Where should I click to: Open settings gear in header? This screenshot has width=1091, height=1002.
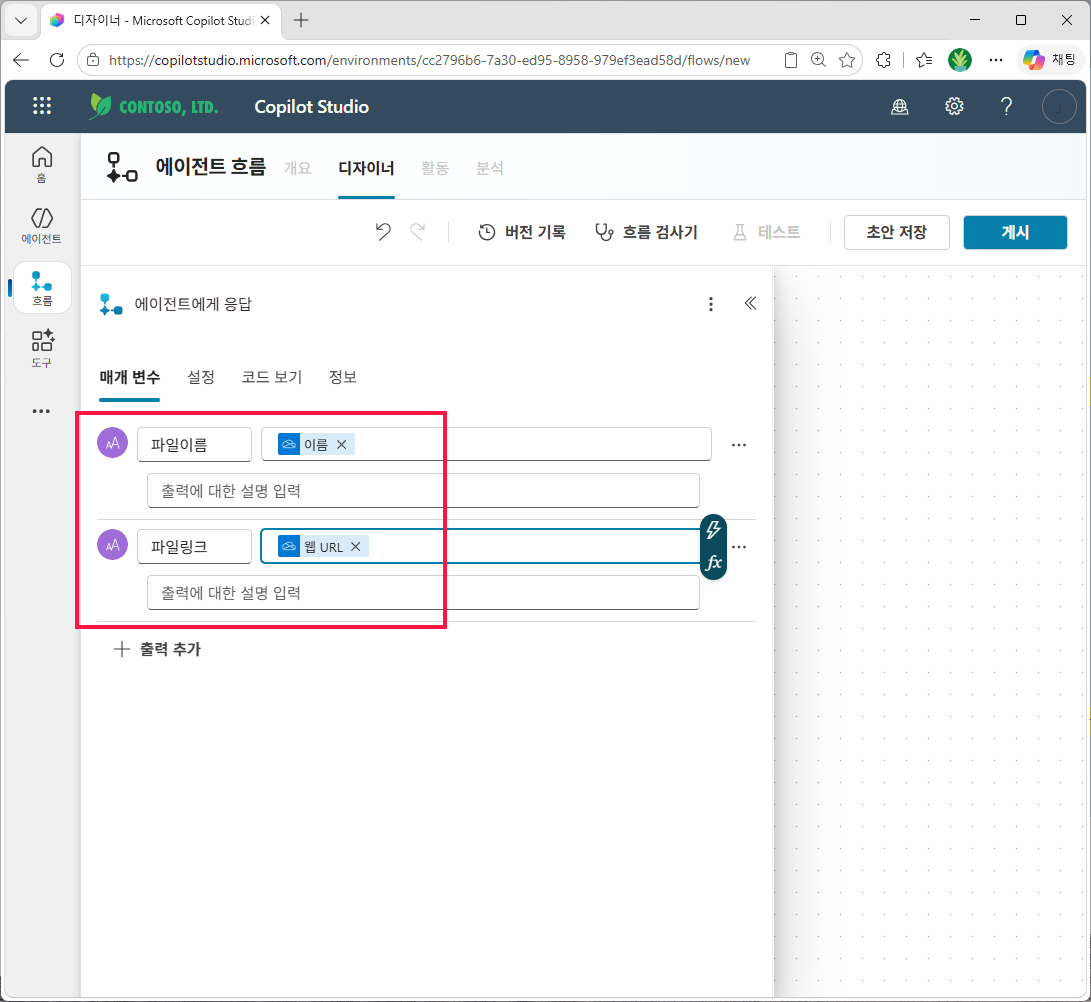[x=954, y=106]
